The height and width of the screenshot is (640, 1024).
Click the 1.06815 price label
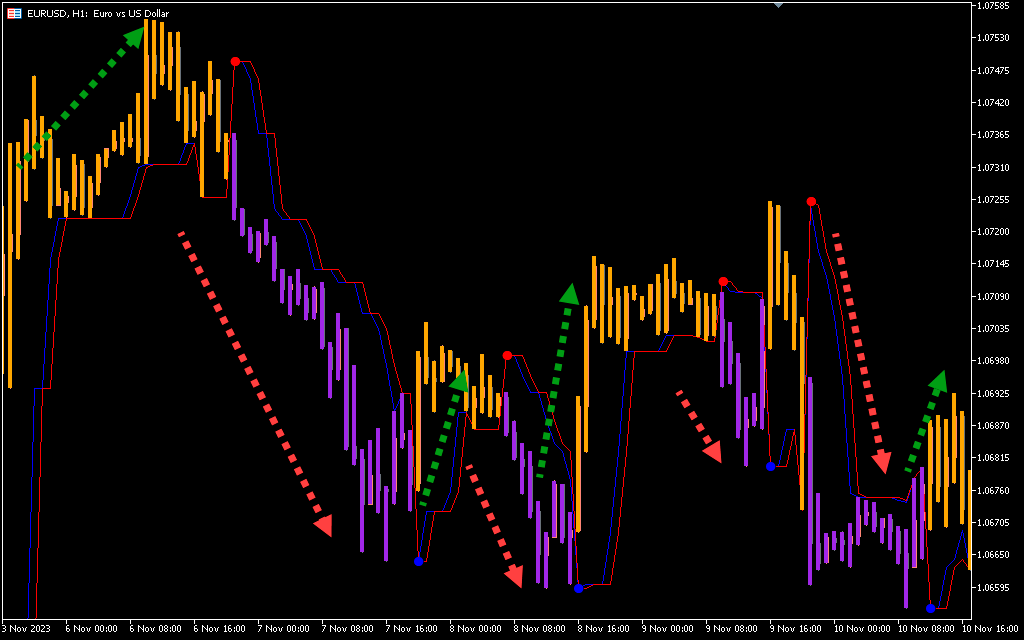[x=995, y=458]
